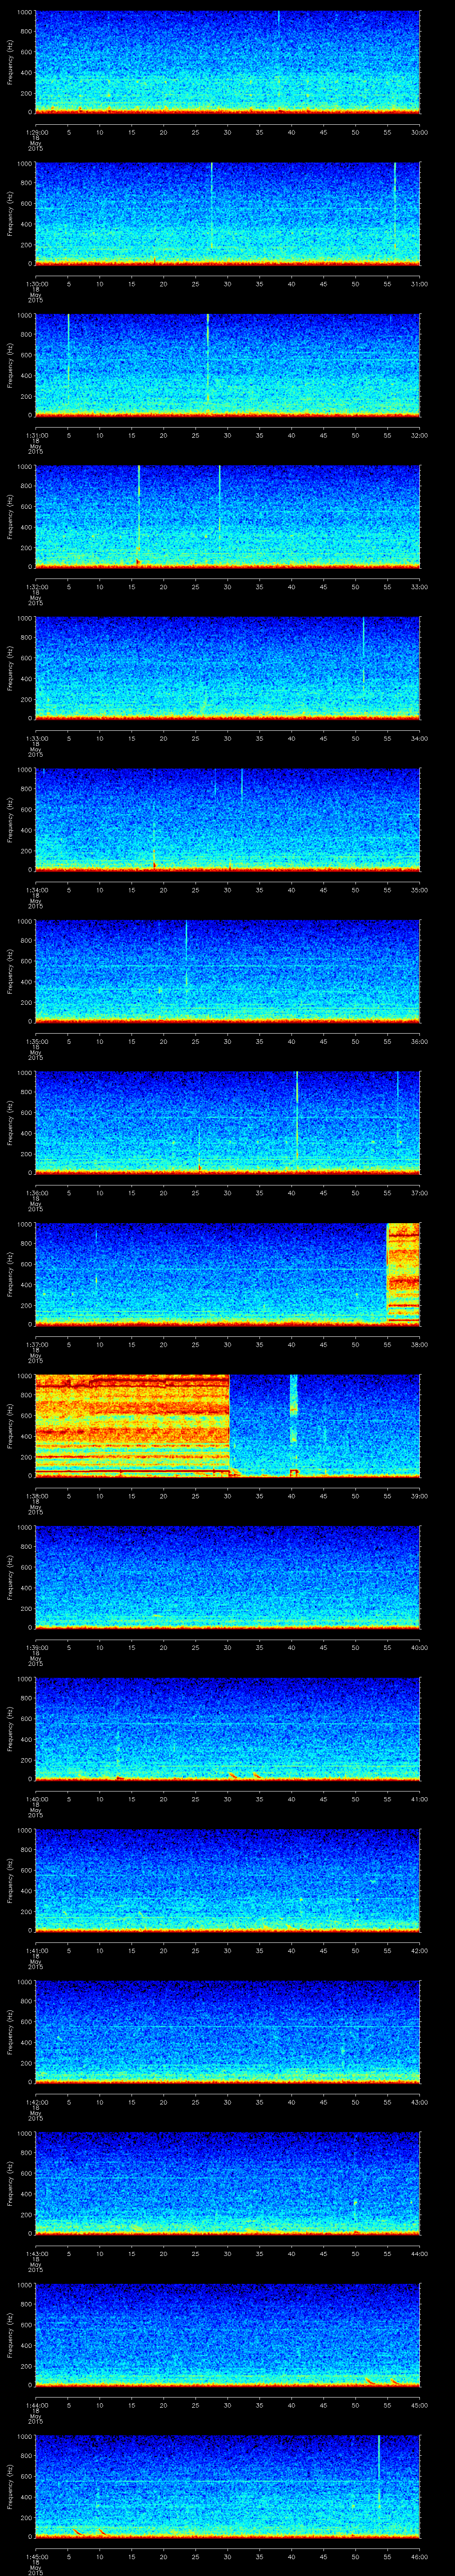This screenshot has height=2576, width=455.
Task: Select the spectrogram starting at 1:31:00
Action: pyautogui.click(x=227, y=366)
